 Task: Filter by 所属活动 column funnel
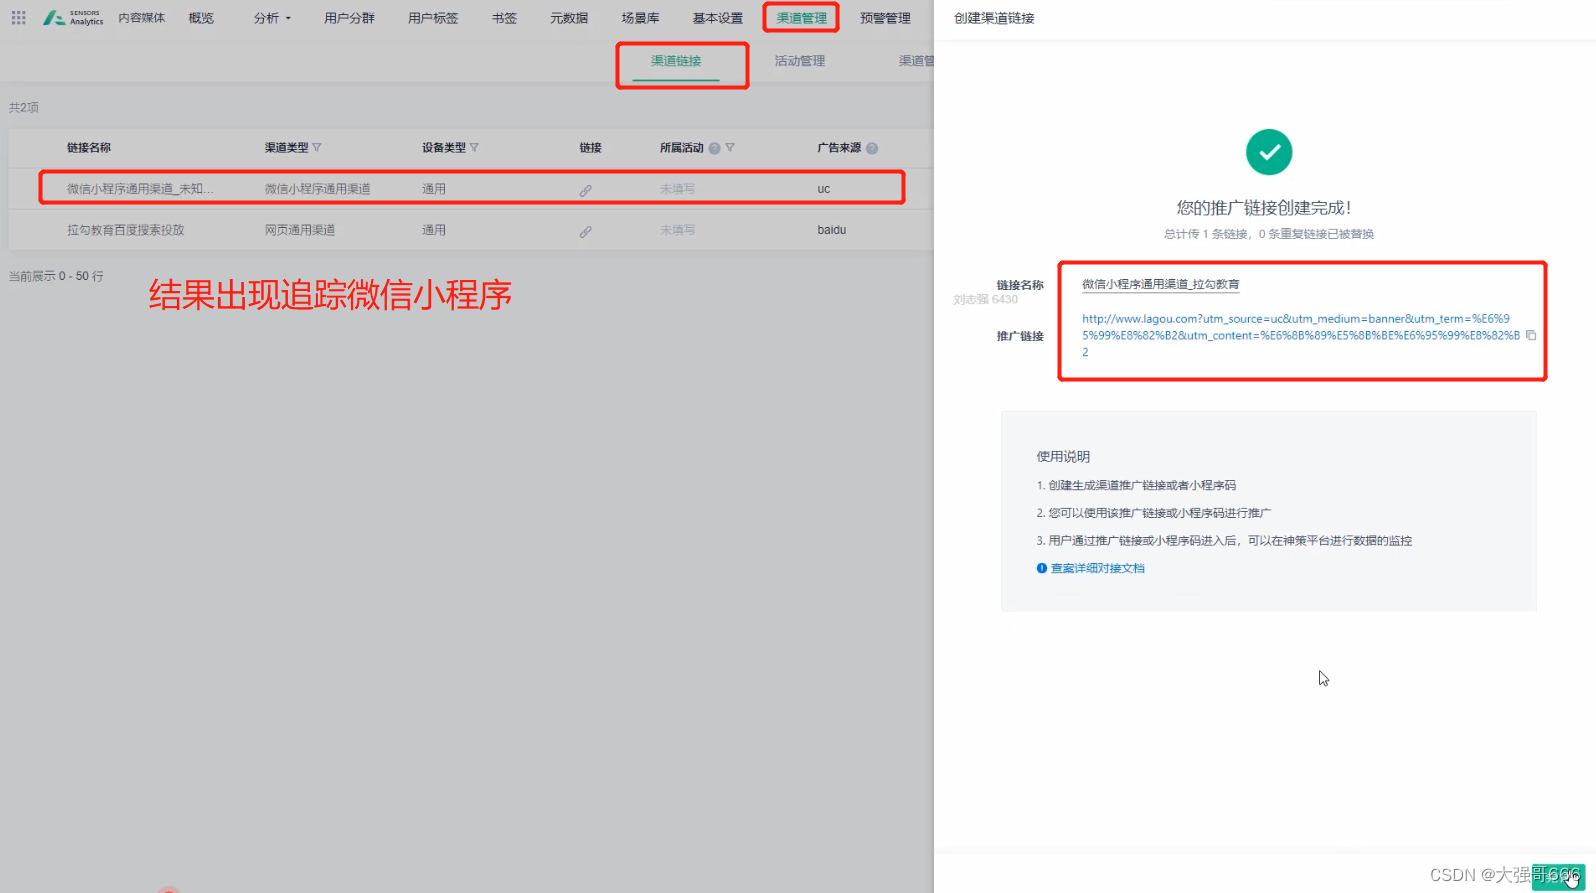pyautogui.click(x=730, y=147)
